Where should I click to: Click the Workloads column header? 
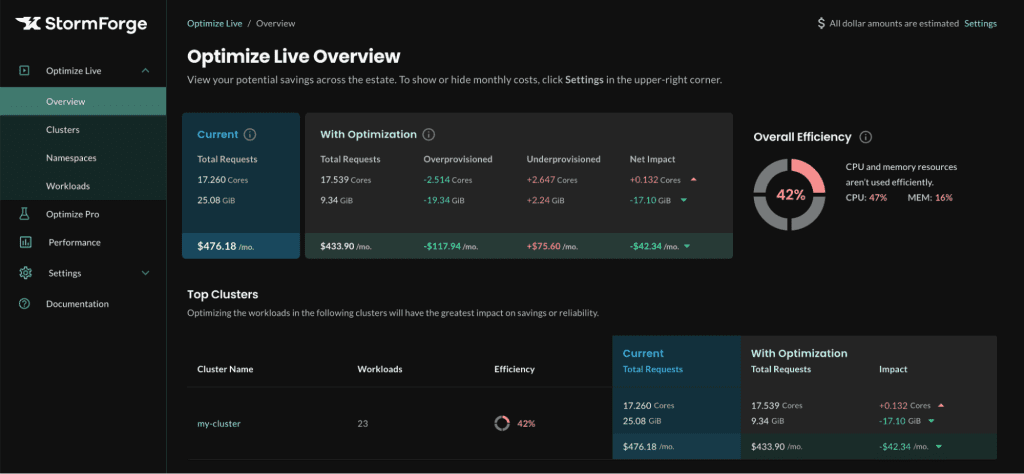[379, 369]
